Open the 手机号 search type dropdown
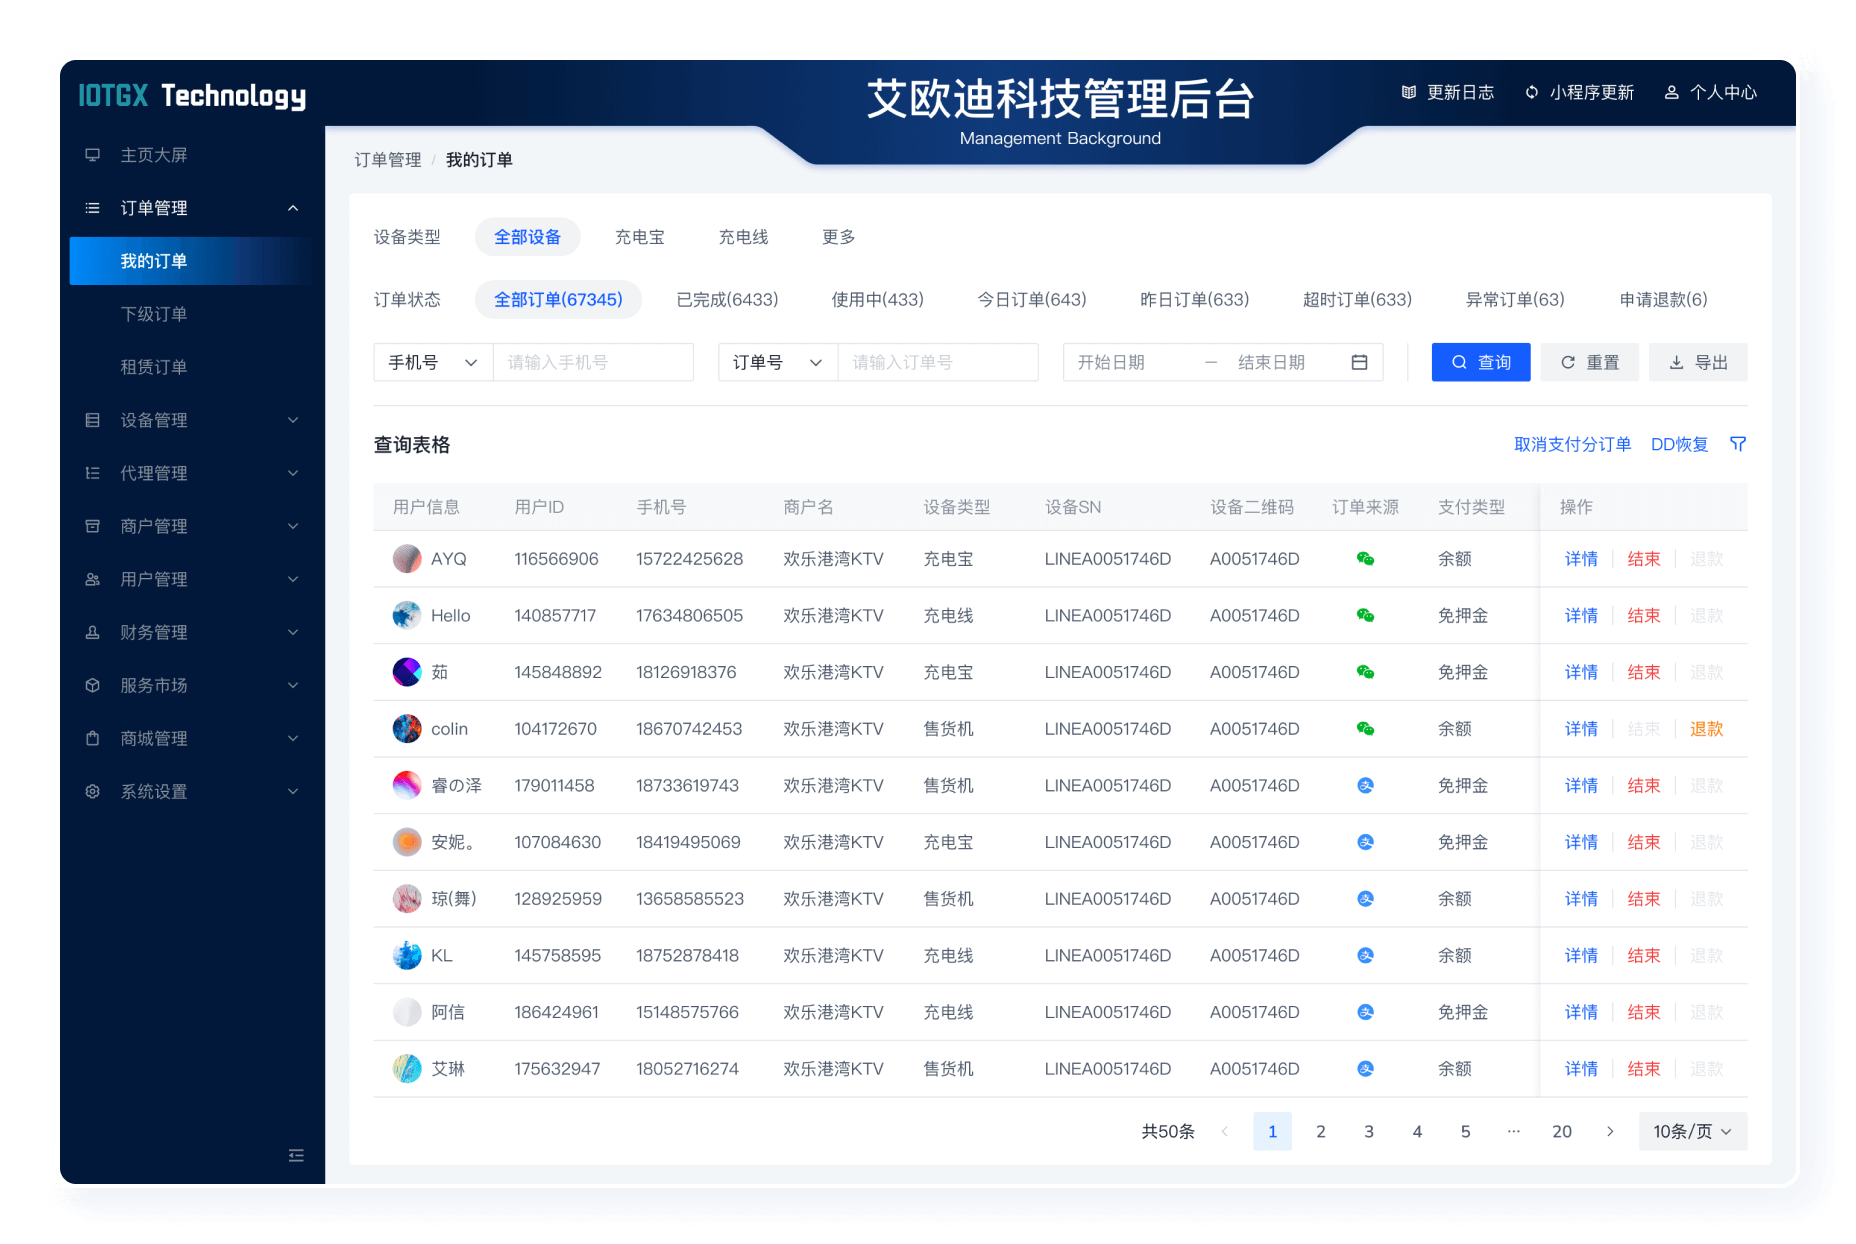The height and width of the screenshot is (1244, 1856). pyautogui.click(x=433, y=362)
